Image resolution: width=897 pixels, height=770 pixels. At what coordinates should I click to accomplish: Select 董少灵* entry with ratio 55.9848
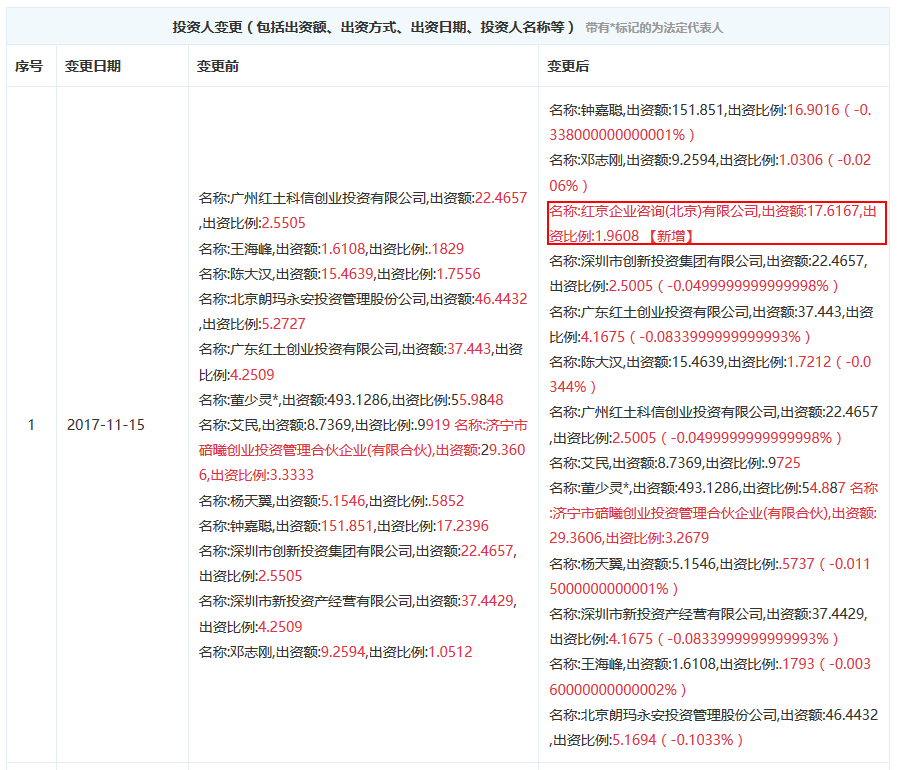351,400
